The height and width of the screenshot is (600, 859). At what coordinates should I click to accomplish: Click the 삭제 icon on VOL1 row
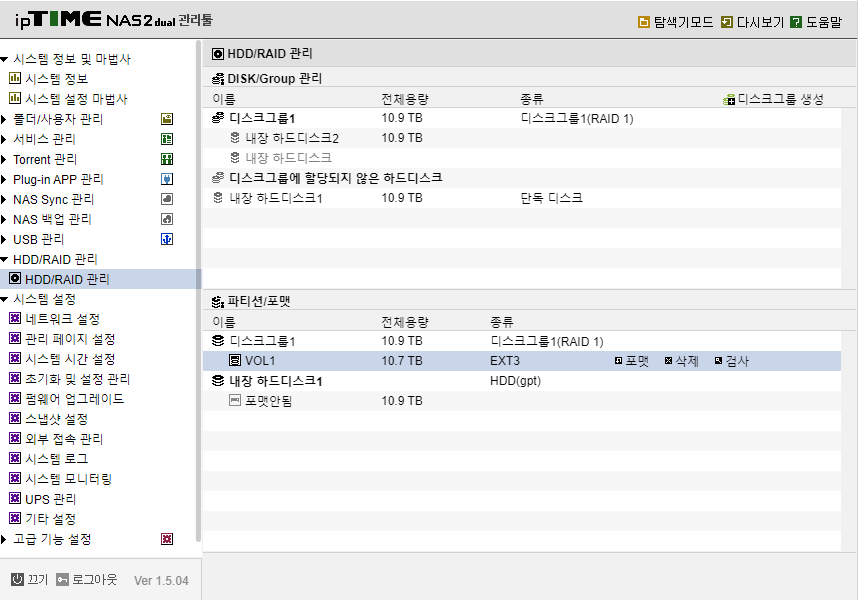(668, 361)
